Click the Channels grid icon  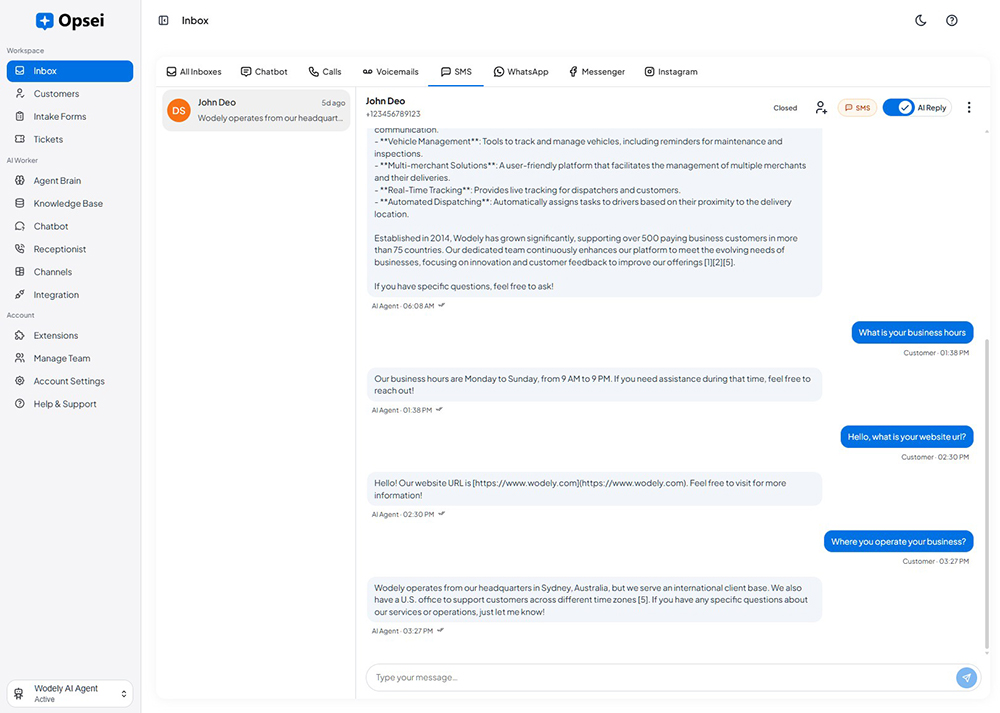pyautogui.click(x=20, y=272)
